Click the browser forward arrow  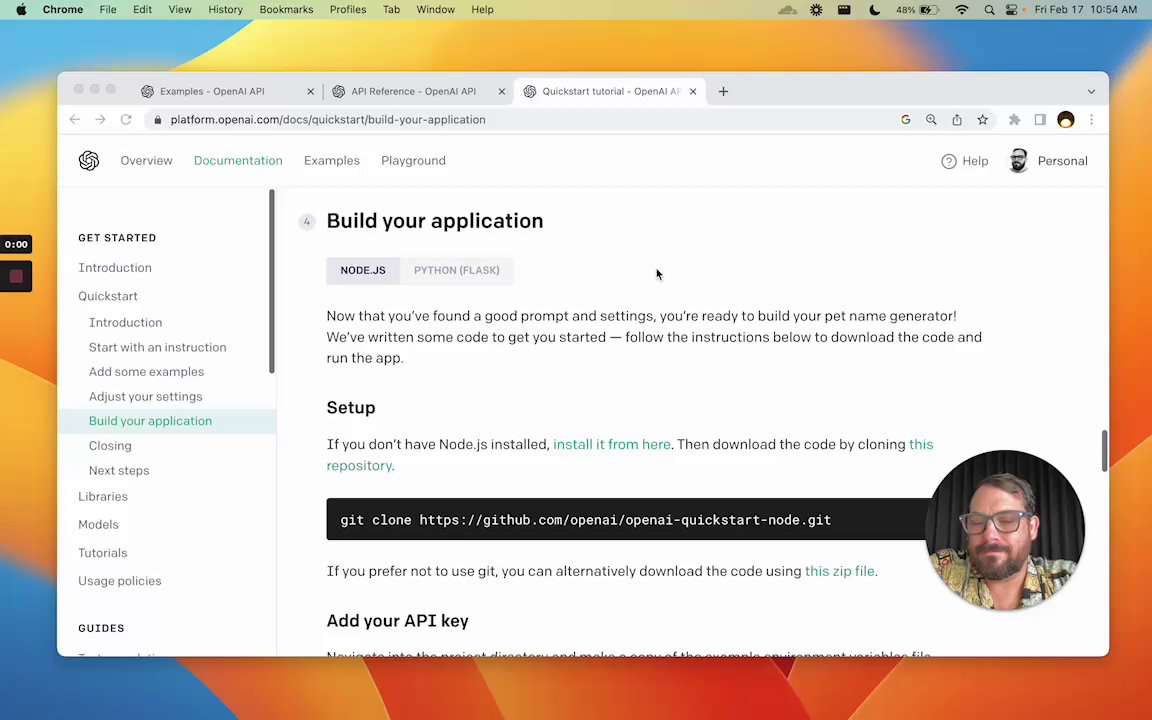[x=100, y=120]
